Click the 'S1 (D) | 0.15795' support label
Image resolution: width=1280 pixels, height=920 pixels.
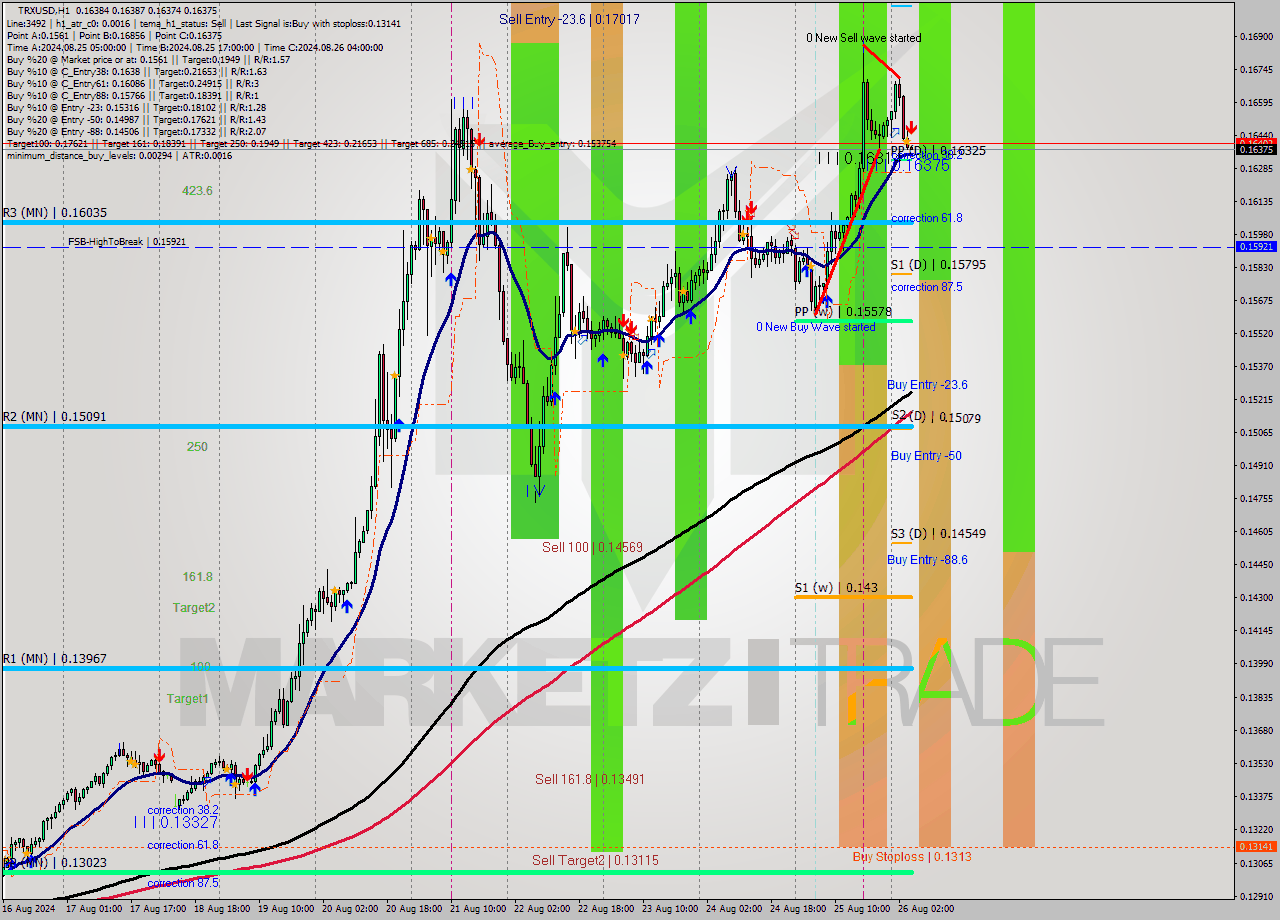coord(939,265)
